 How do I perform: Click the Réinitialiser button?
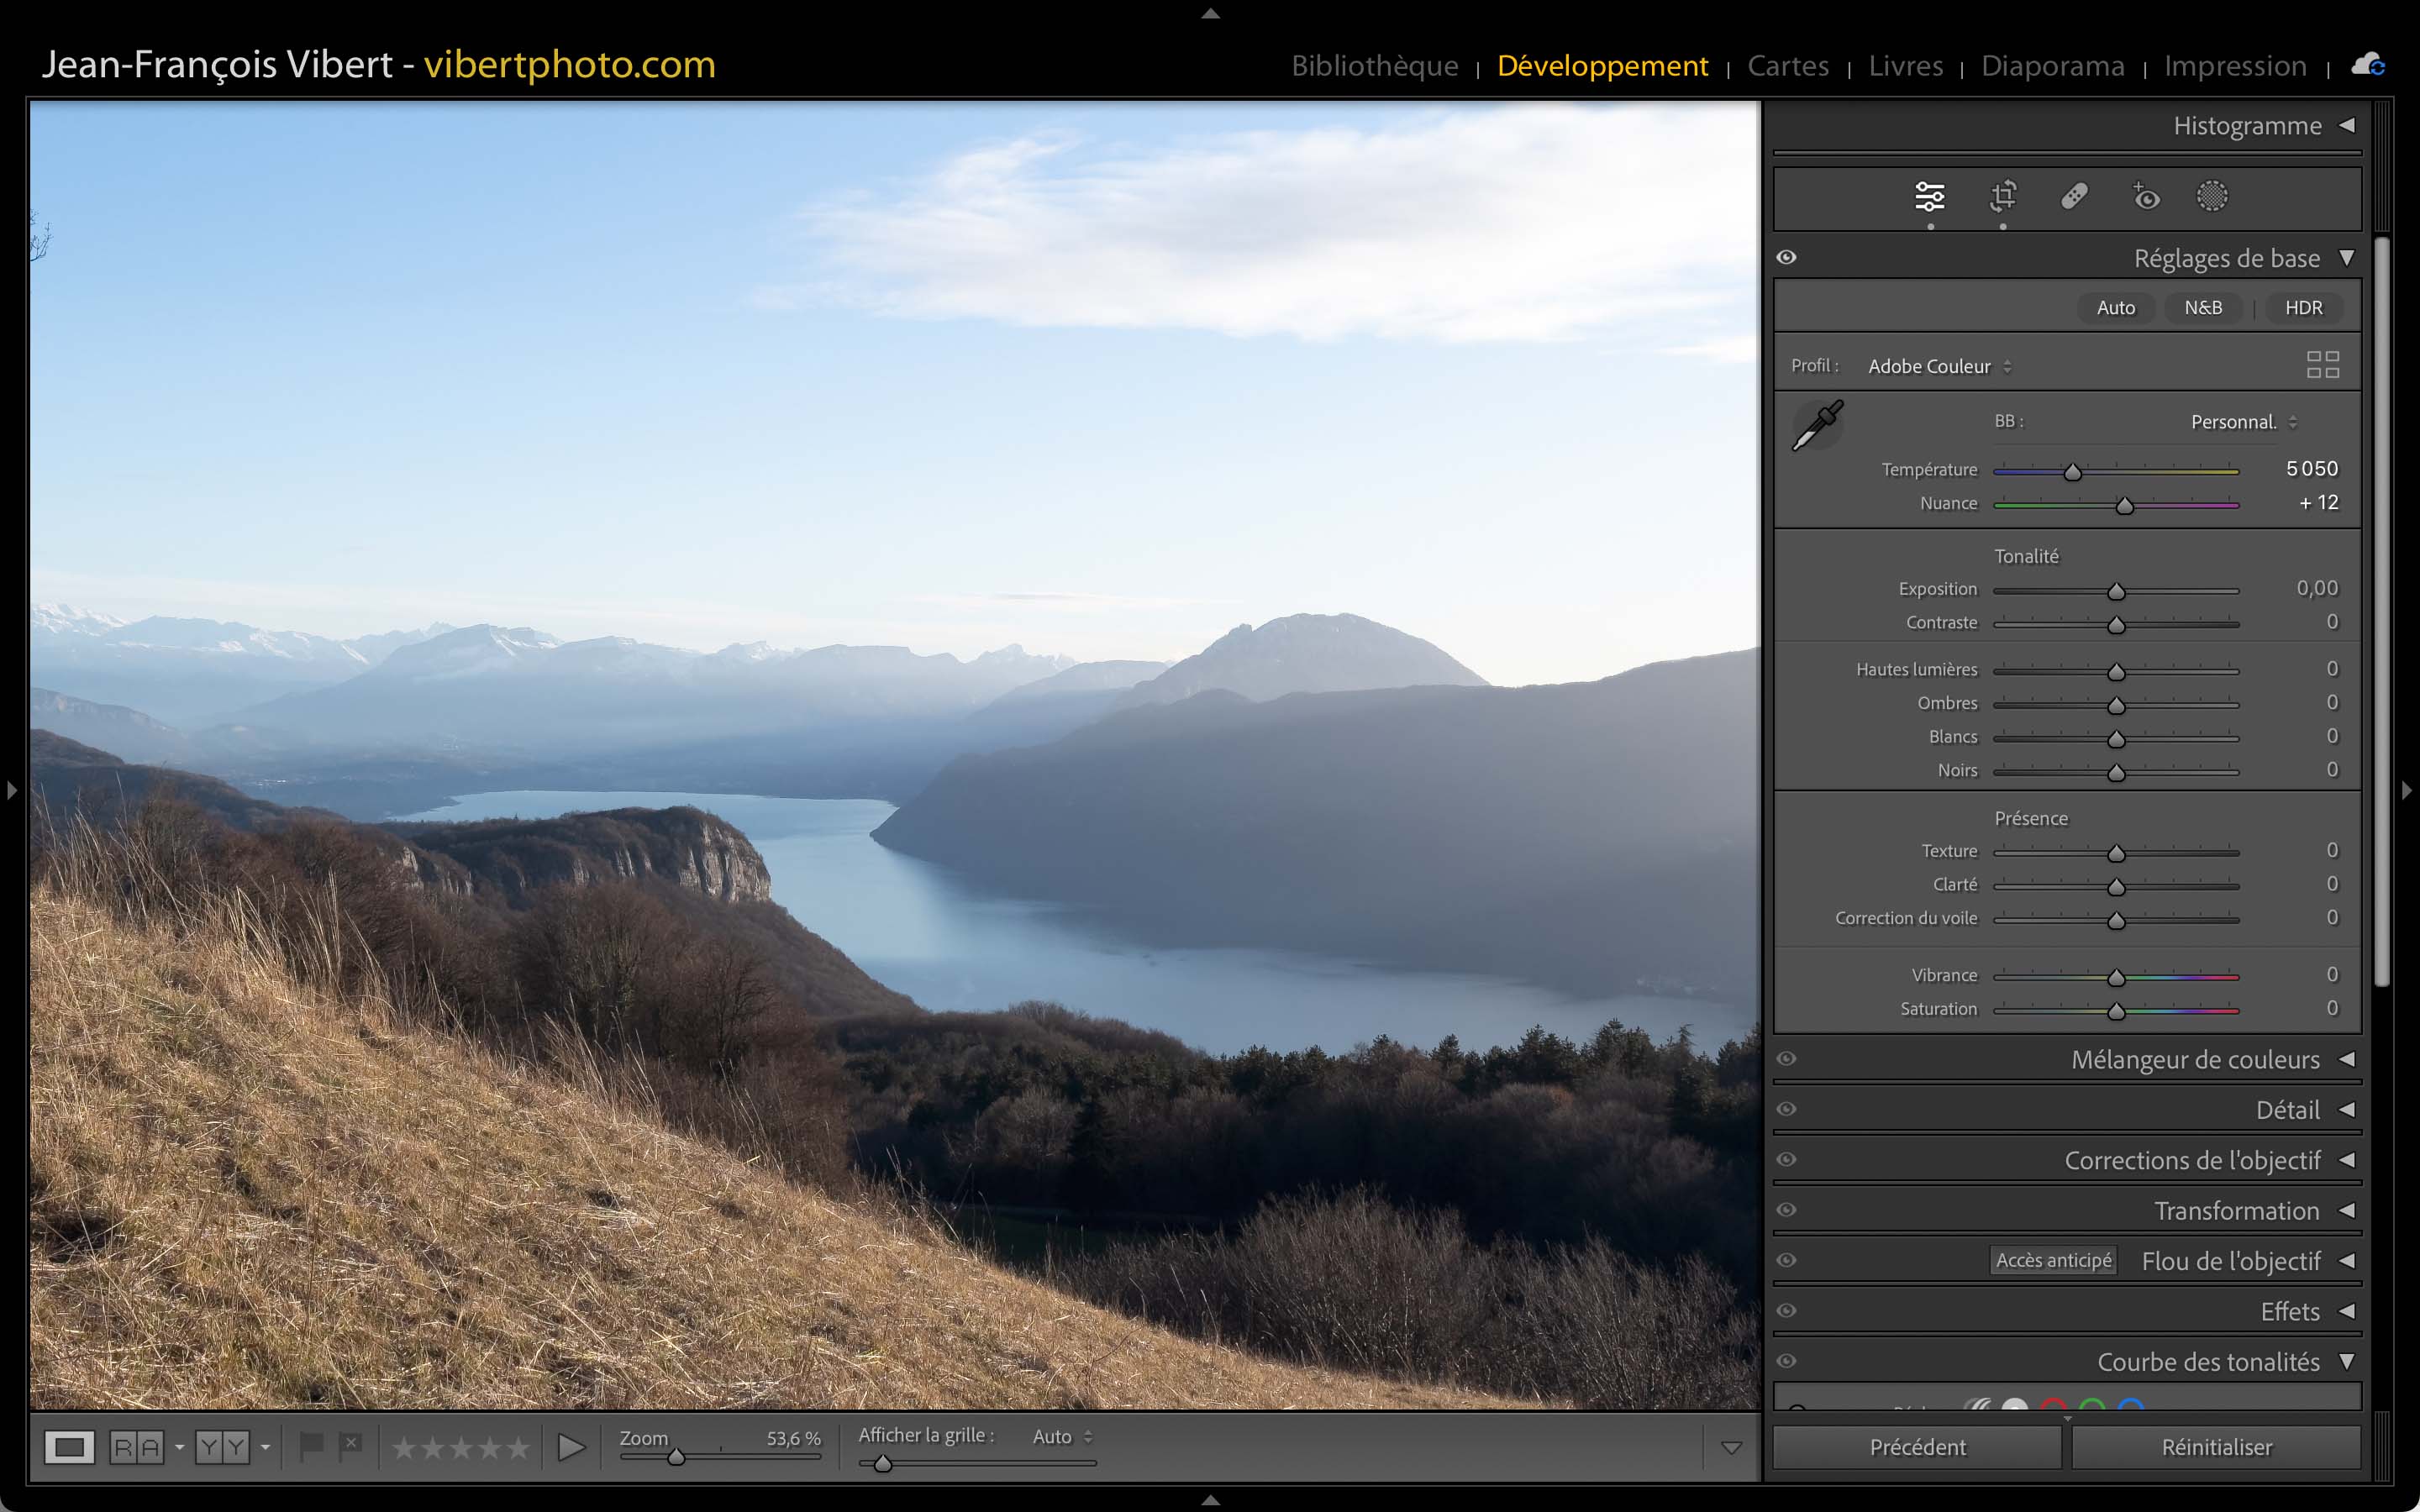(x=2216, y=1447)
